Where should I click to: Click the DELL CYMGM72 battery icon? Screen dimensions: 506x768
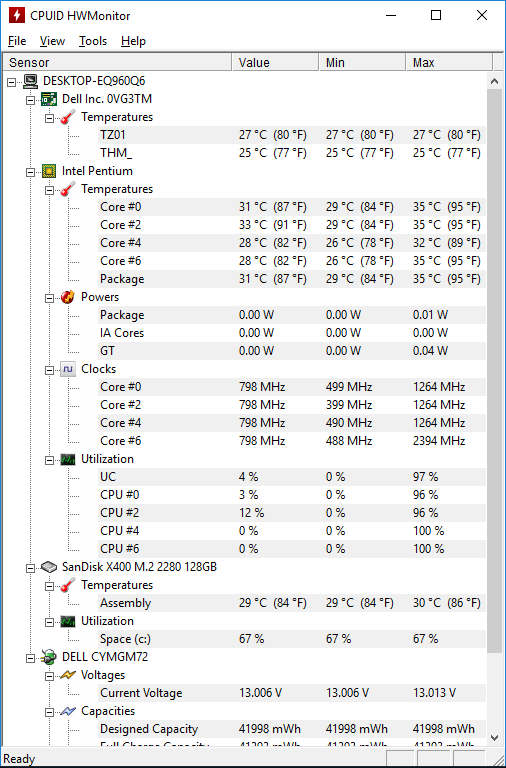coord(49,657)
